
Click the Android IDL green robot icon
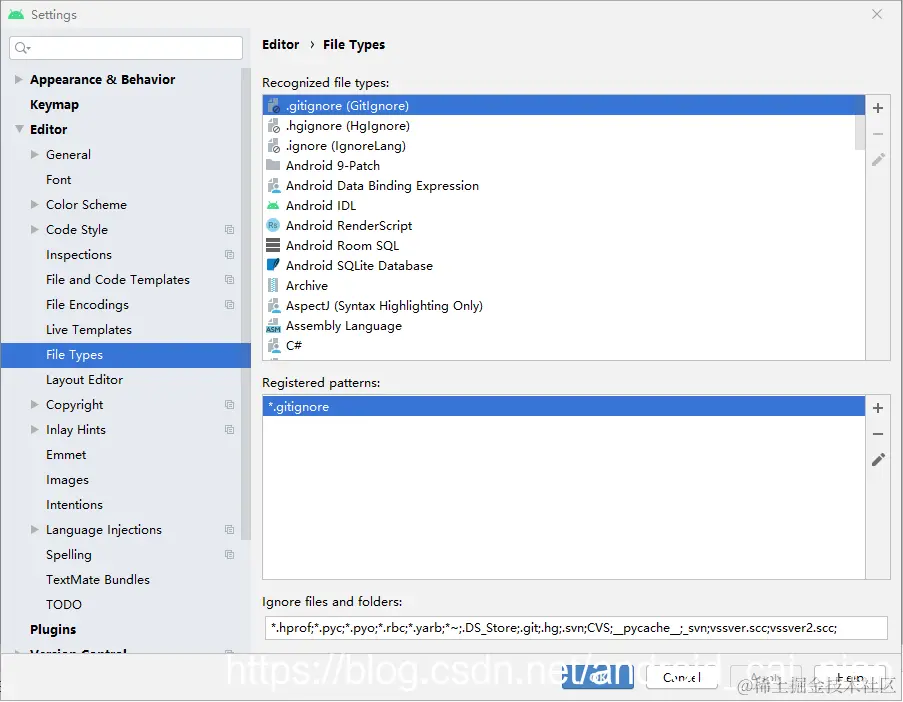click(273, 206)
